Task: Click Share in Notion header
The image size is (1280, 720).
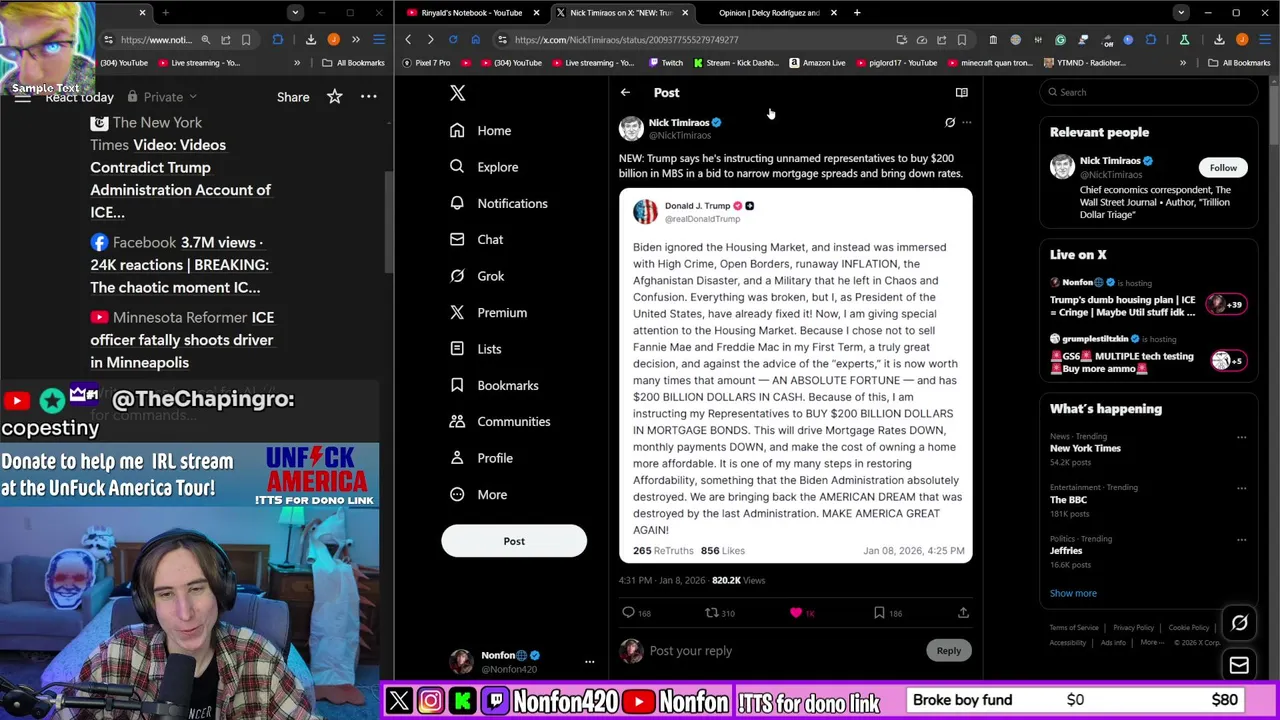Action: point(293,97)
